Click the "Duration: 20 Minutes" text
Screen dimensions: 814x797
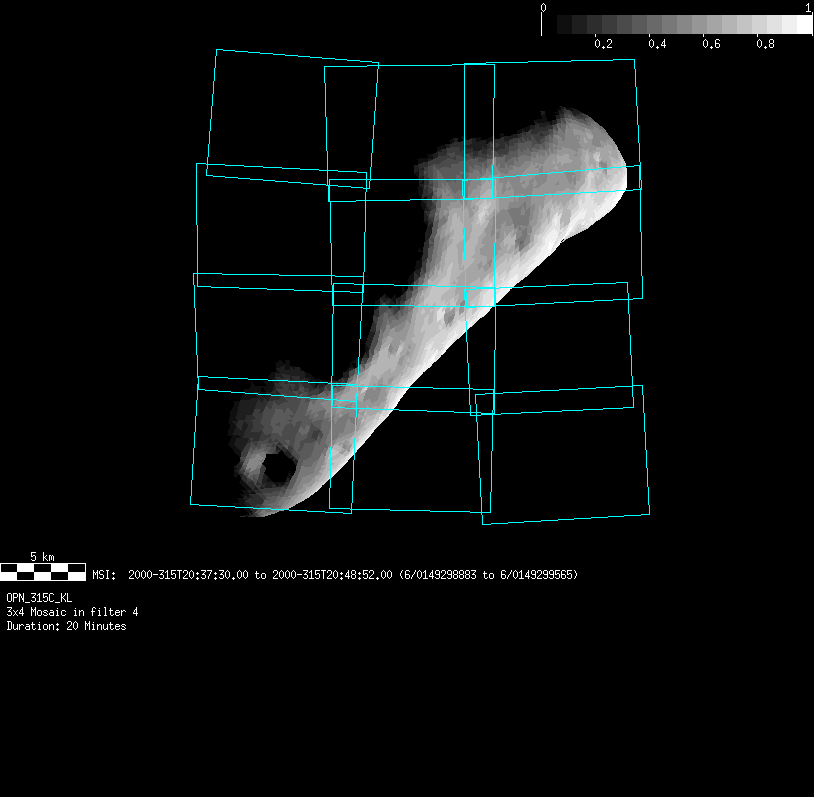(x=66, y=626)
